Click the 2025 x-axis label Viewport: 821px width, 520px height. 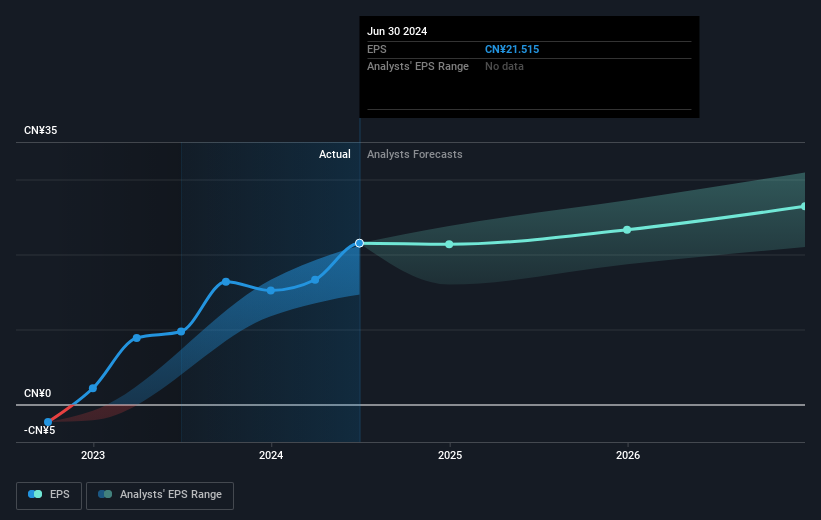pos(450,455)
